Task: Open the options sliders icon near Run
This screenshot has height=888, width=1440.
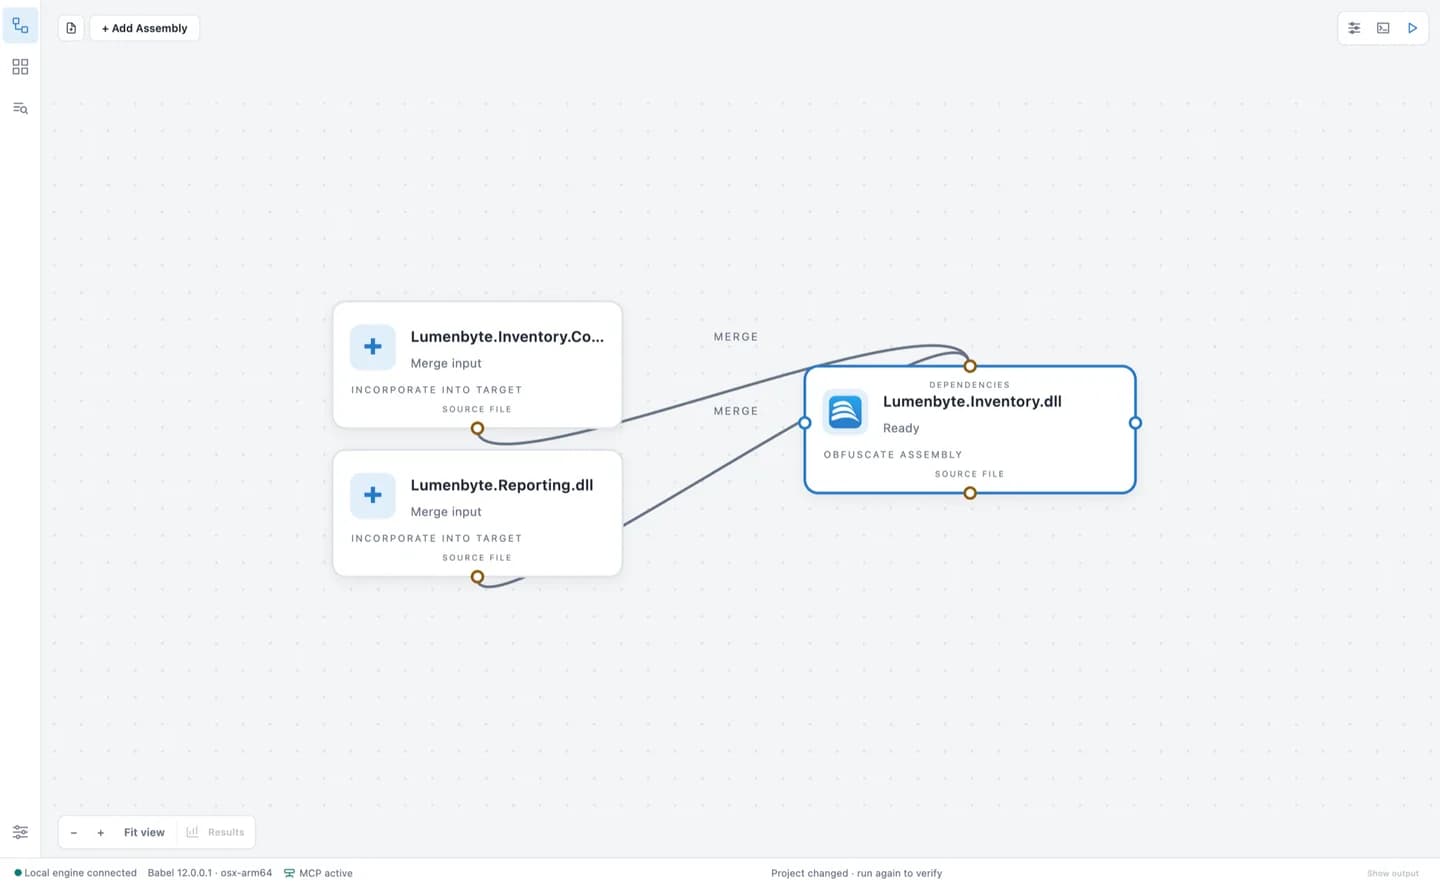Action: coord(1354,28)
